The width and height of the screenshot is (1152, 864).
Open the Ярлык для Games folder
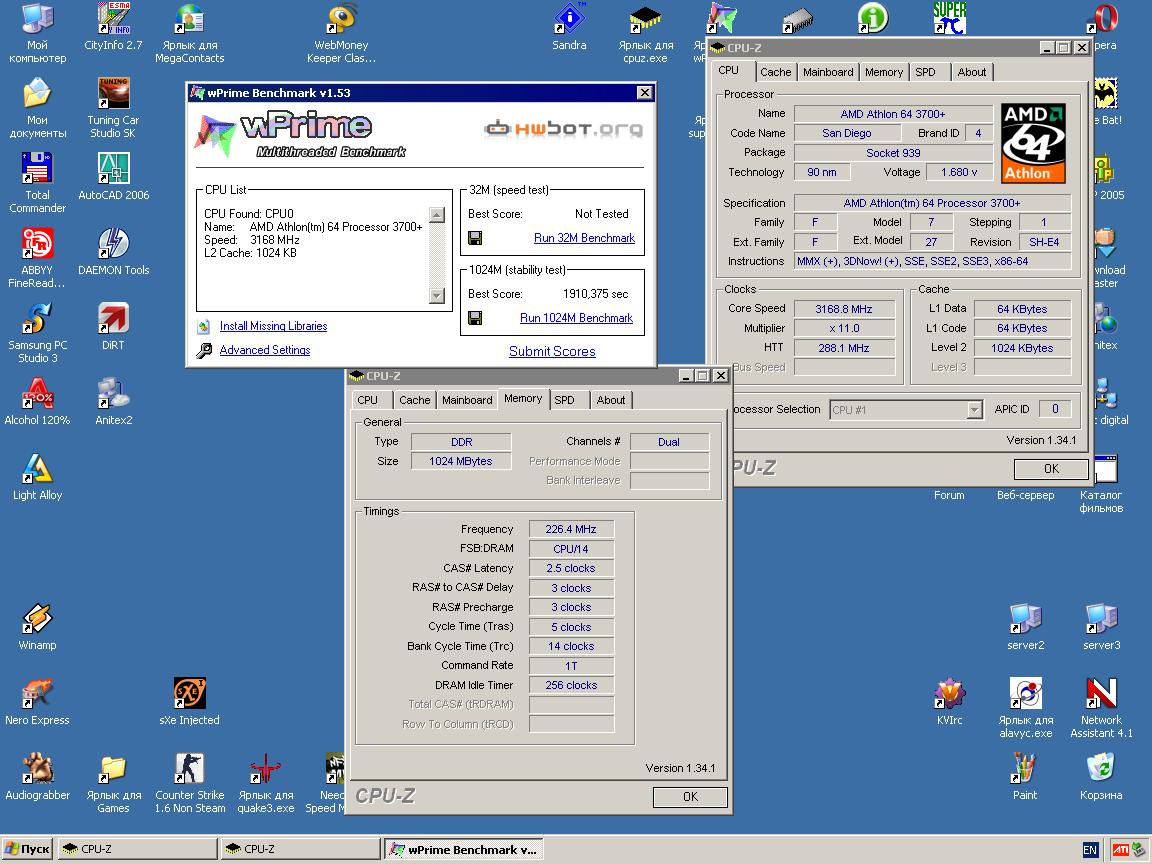pos(113,770)
